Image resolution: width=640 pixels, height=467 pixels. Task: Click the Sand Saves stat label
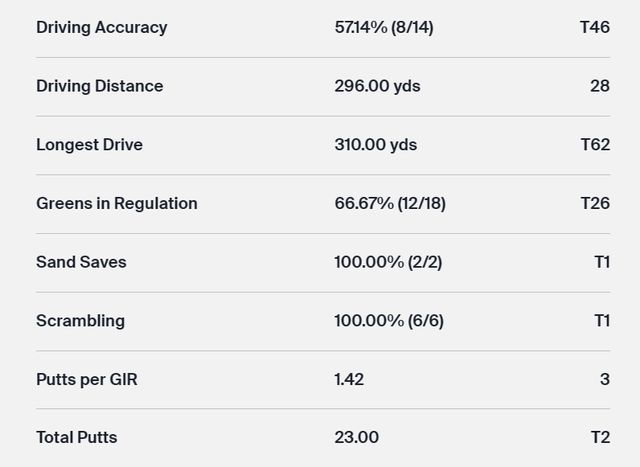pos(81,262)
